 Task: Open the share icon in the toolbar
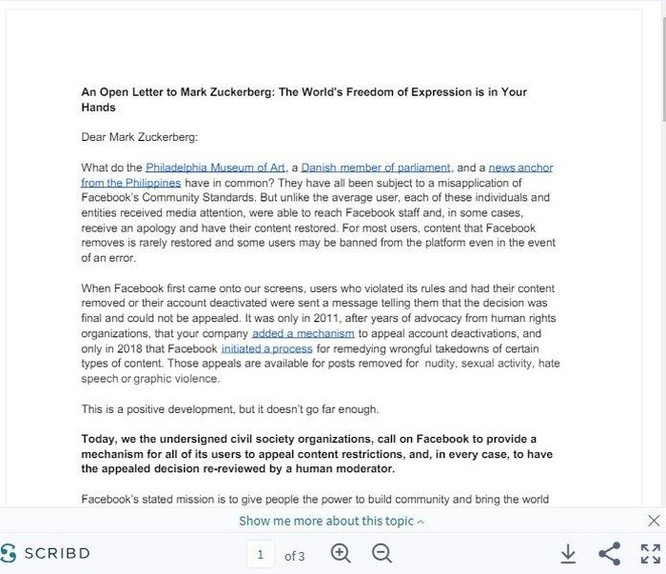(610, 554)
